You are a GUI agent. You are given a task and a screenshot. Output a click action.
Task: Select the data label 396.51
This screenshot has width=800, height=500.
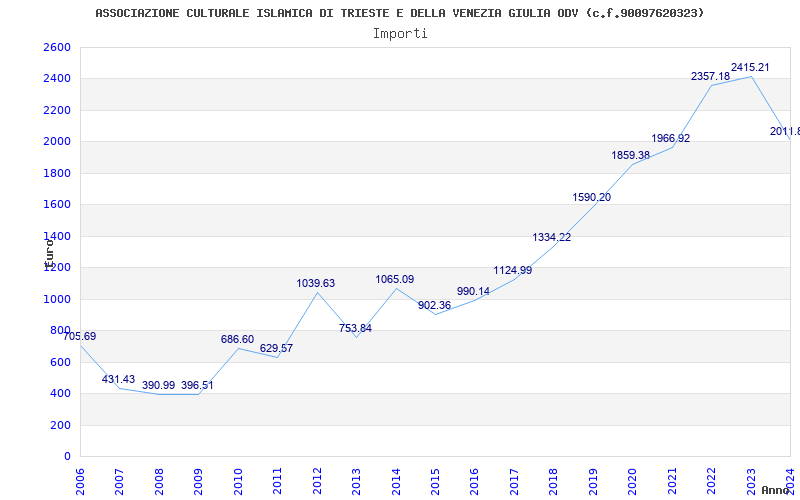[197, 385]
